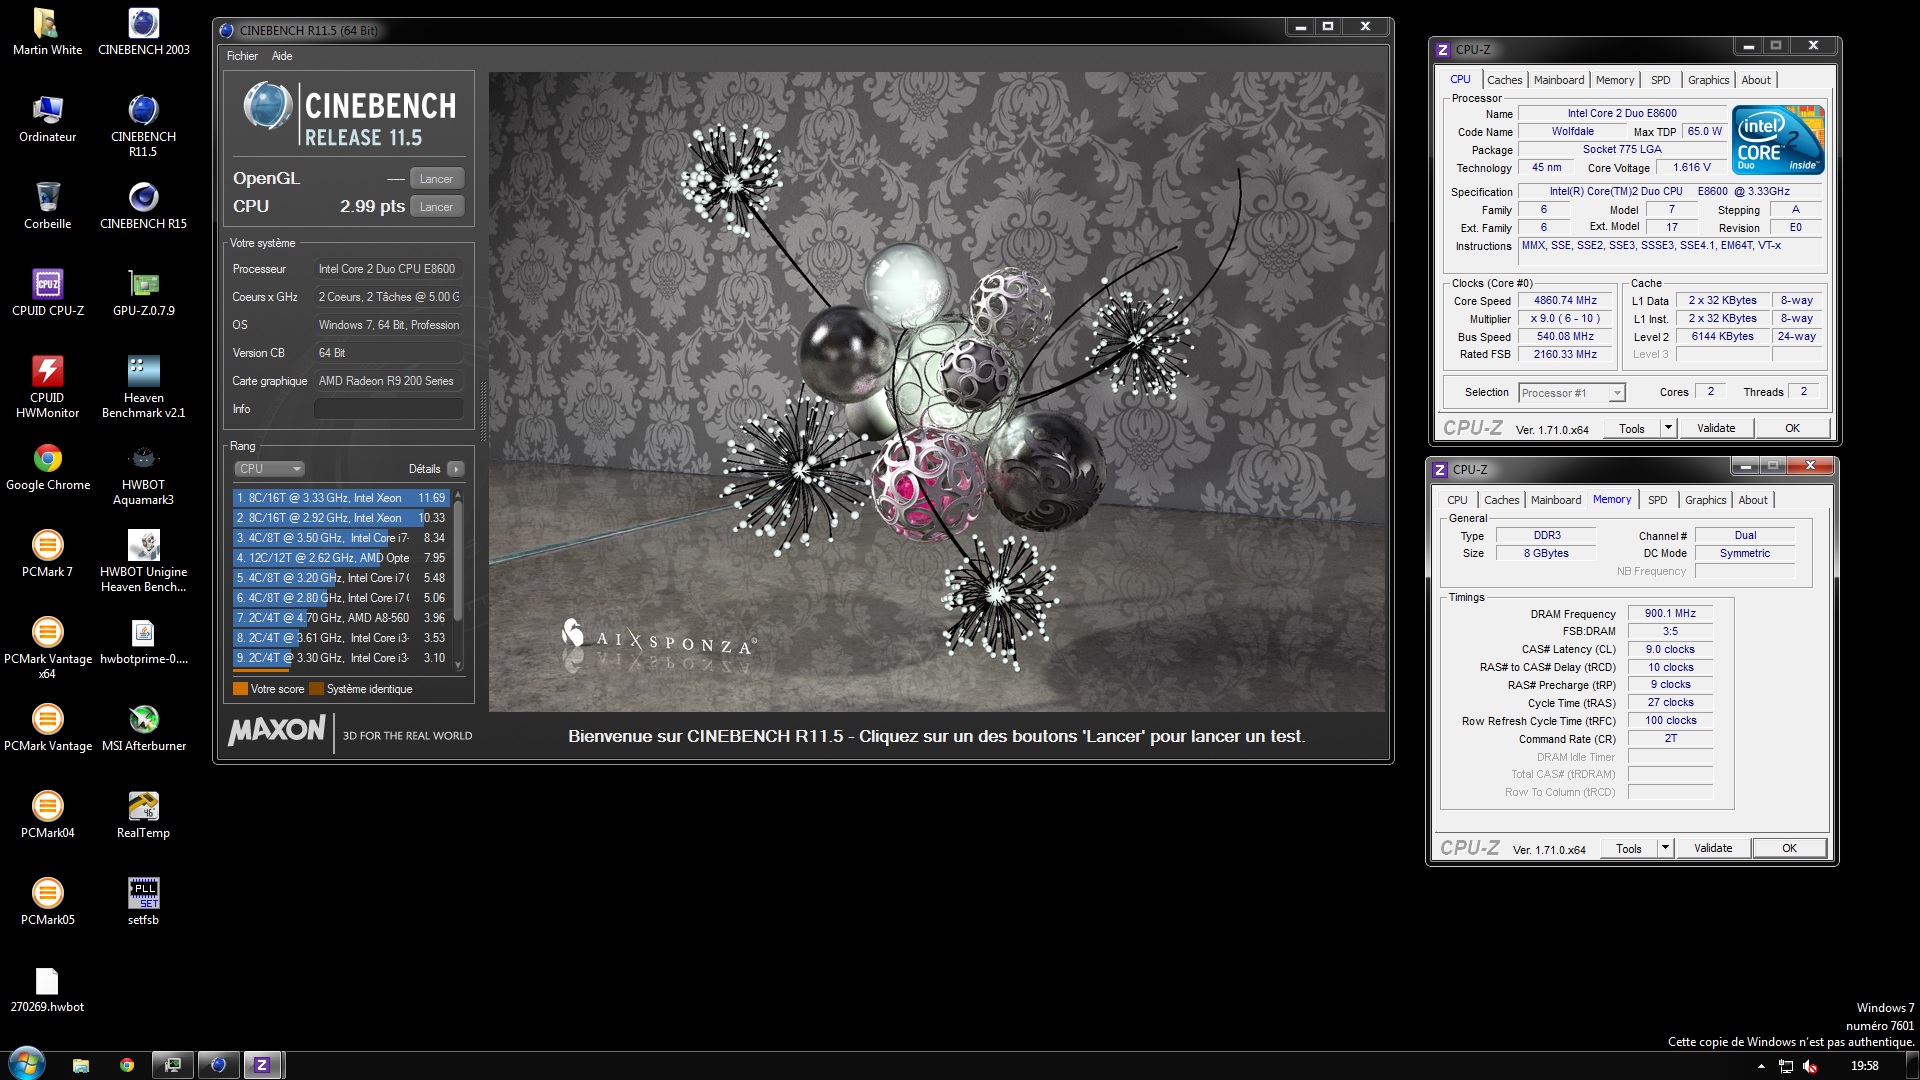Select ranking row 12C/12T @ 2.62 GHz AMD Opteron
1920x1080 pixels.
(342, 558)
